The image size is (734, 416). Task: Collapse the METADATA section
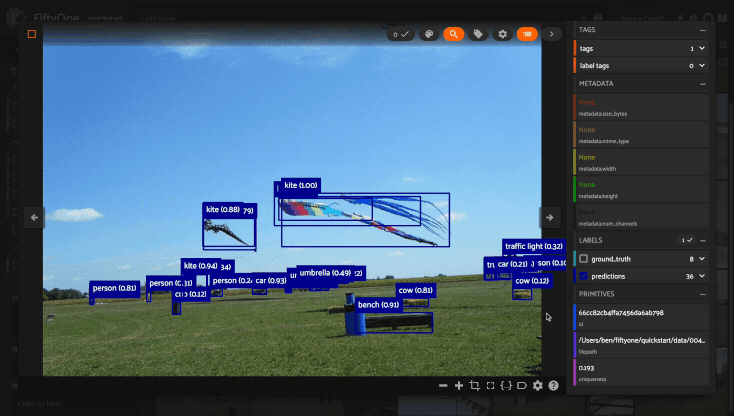pyautogui.click(x=703, y=84)
